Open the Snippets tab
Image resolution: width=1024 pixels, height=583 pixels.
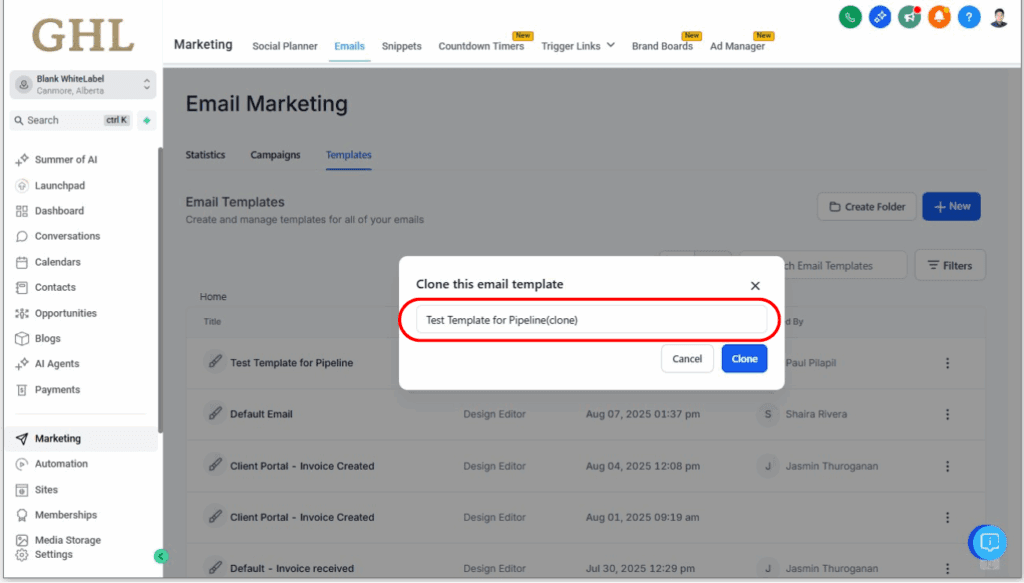pos(402,46)
